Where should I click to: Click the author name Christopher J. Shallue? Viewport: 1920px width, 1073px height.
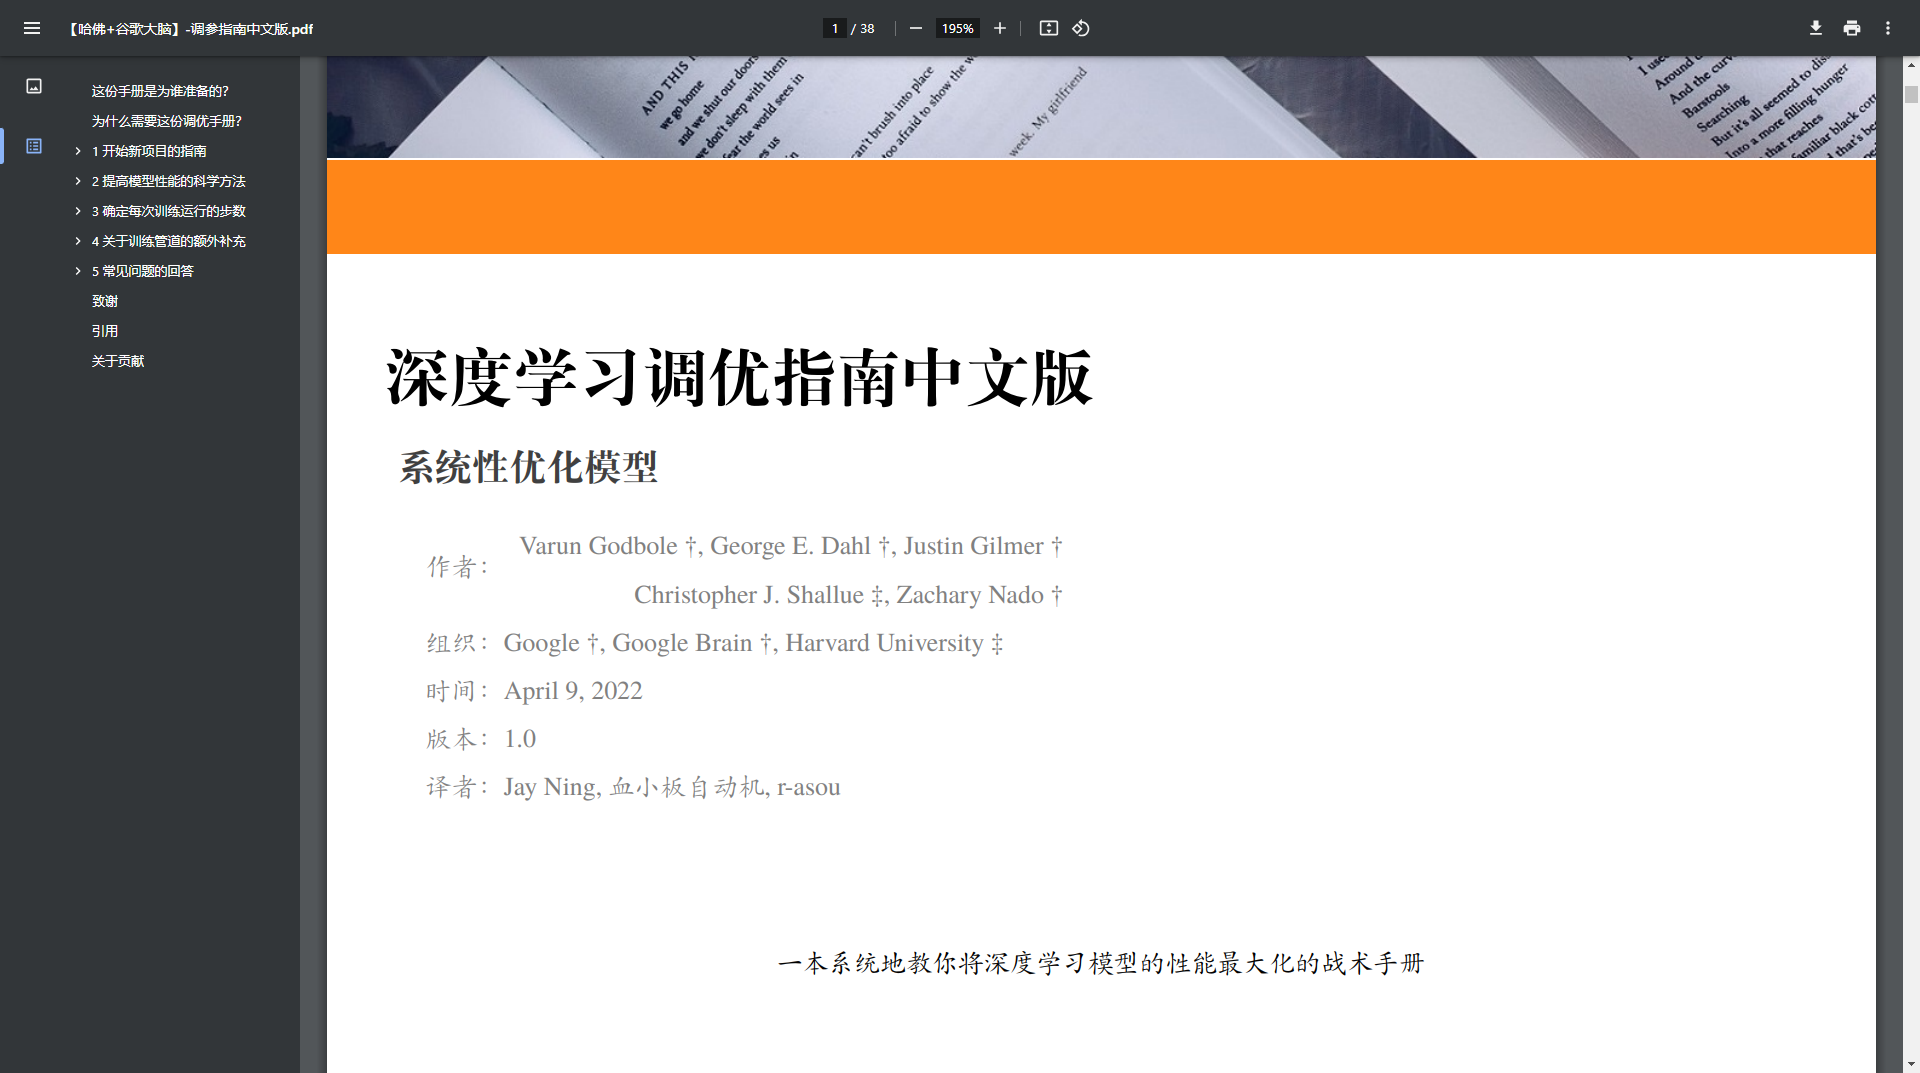click(748, 595)
